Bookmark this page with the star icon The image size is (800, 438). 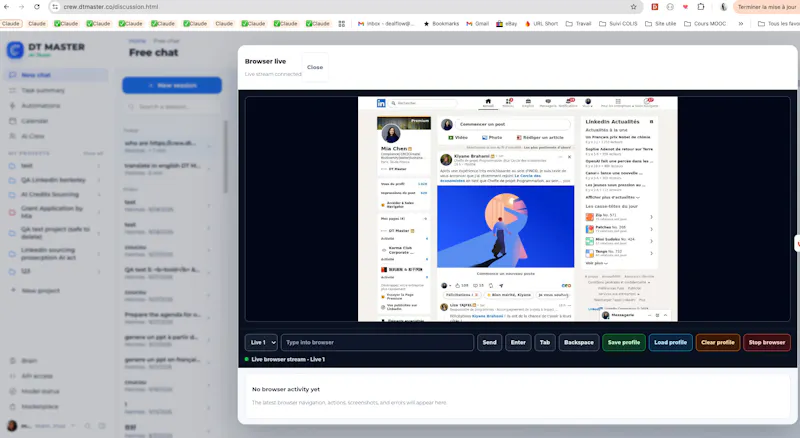coord(634,7)
